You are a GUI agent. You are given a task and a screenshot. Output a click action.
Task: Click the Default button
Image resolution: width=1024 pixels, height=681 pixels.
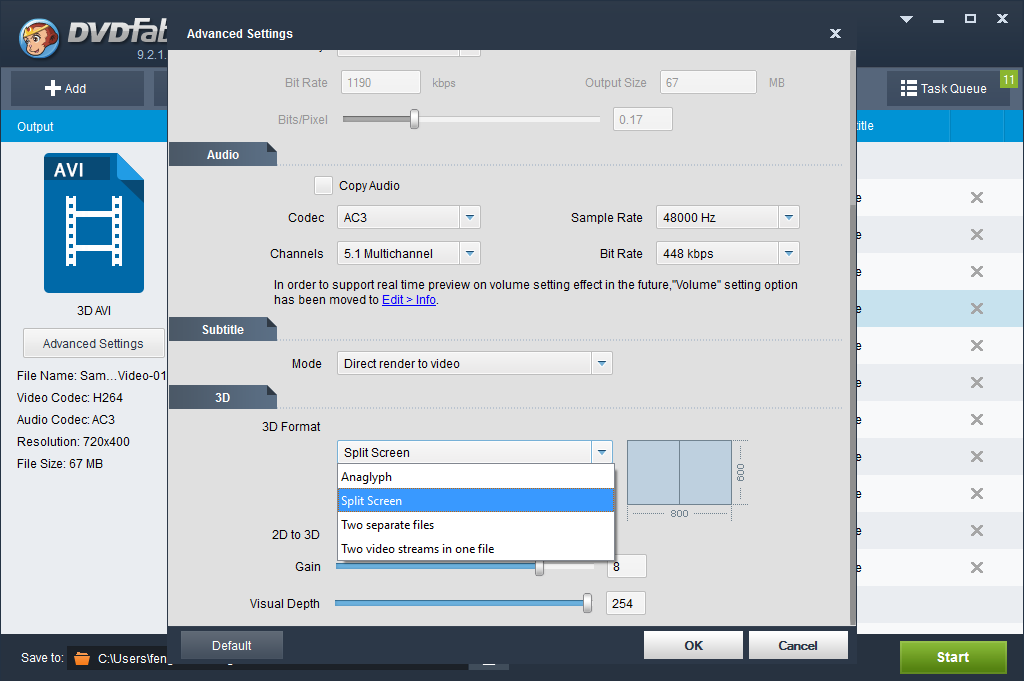(232, 645)
